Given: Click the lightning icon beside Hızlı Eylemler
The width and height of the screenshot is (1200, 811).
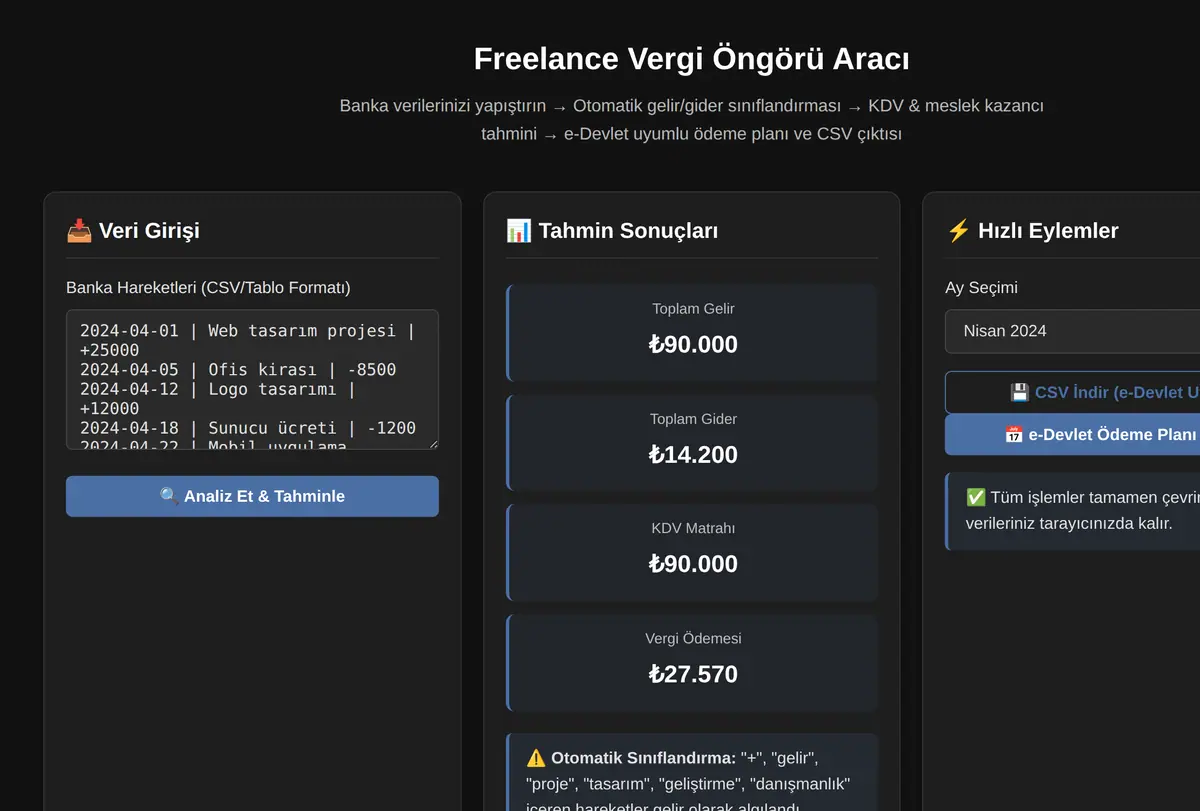Looking at the screenshot, I should click(958, 231).
